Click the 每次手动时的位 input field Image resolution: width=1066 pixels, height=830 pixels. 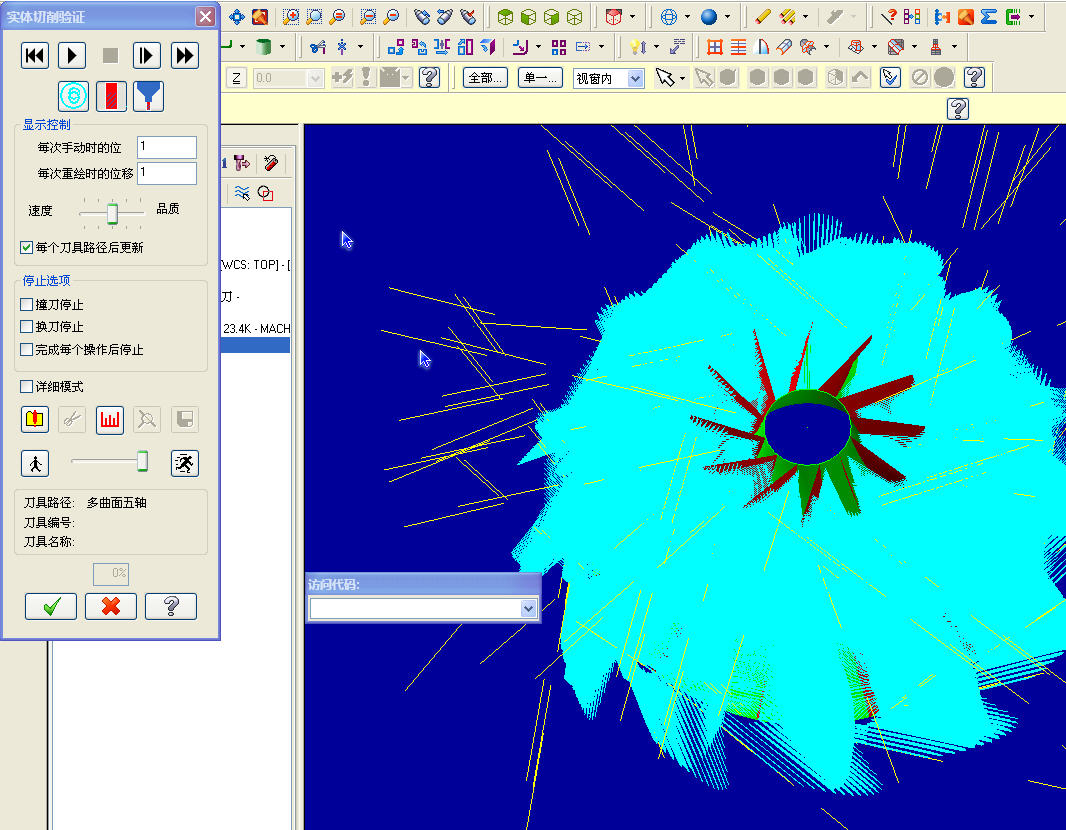167,147
